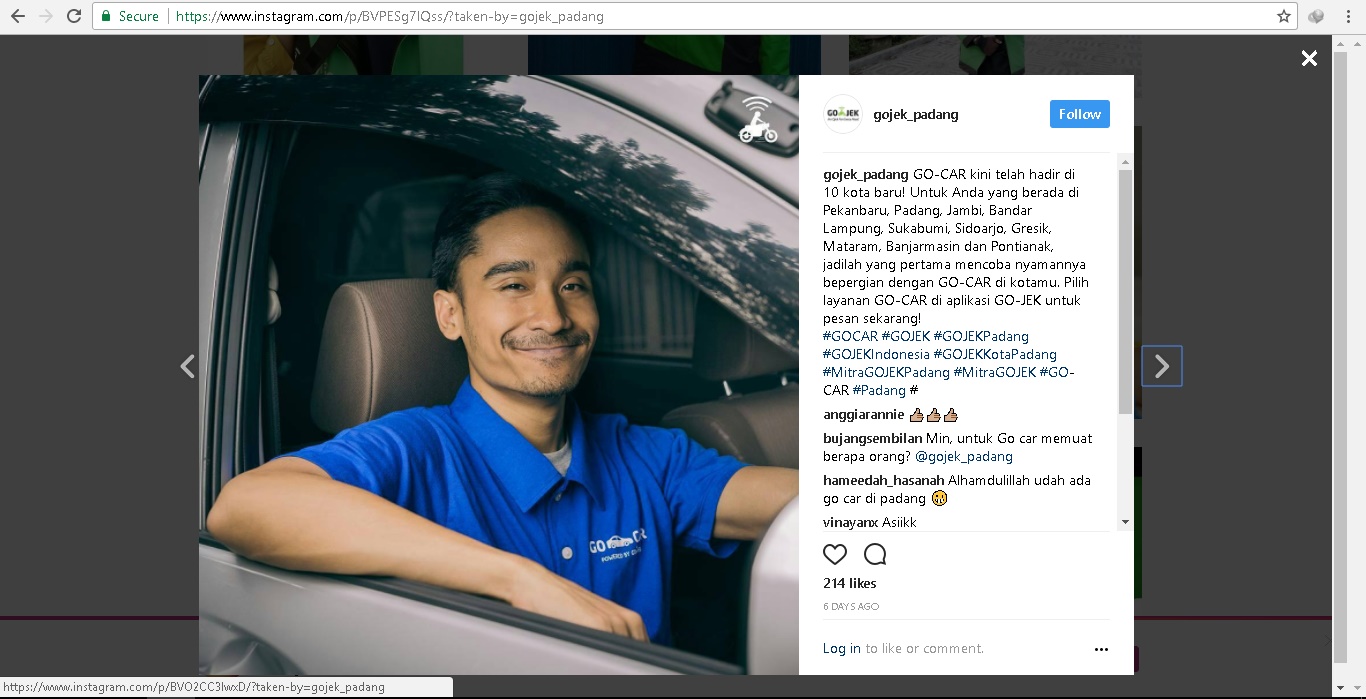Open the #Padang hashtag
Viewport: 1366px width, 699px height.
coord(879,390)
